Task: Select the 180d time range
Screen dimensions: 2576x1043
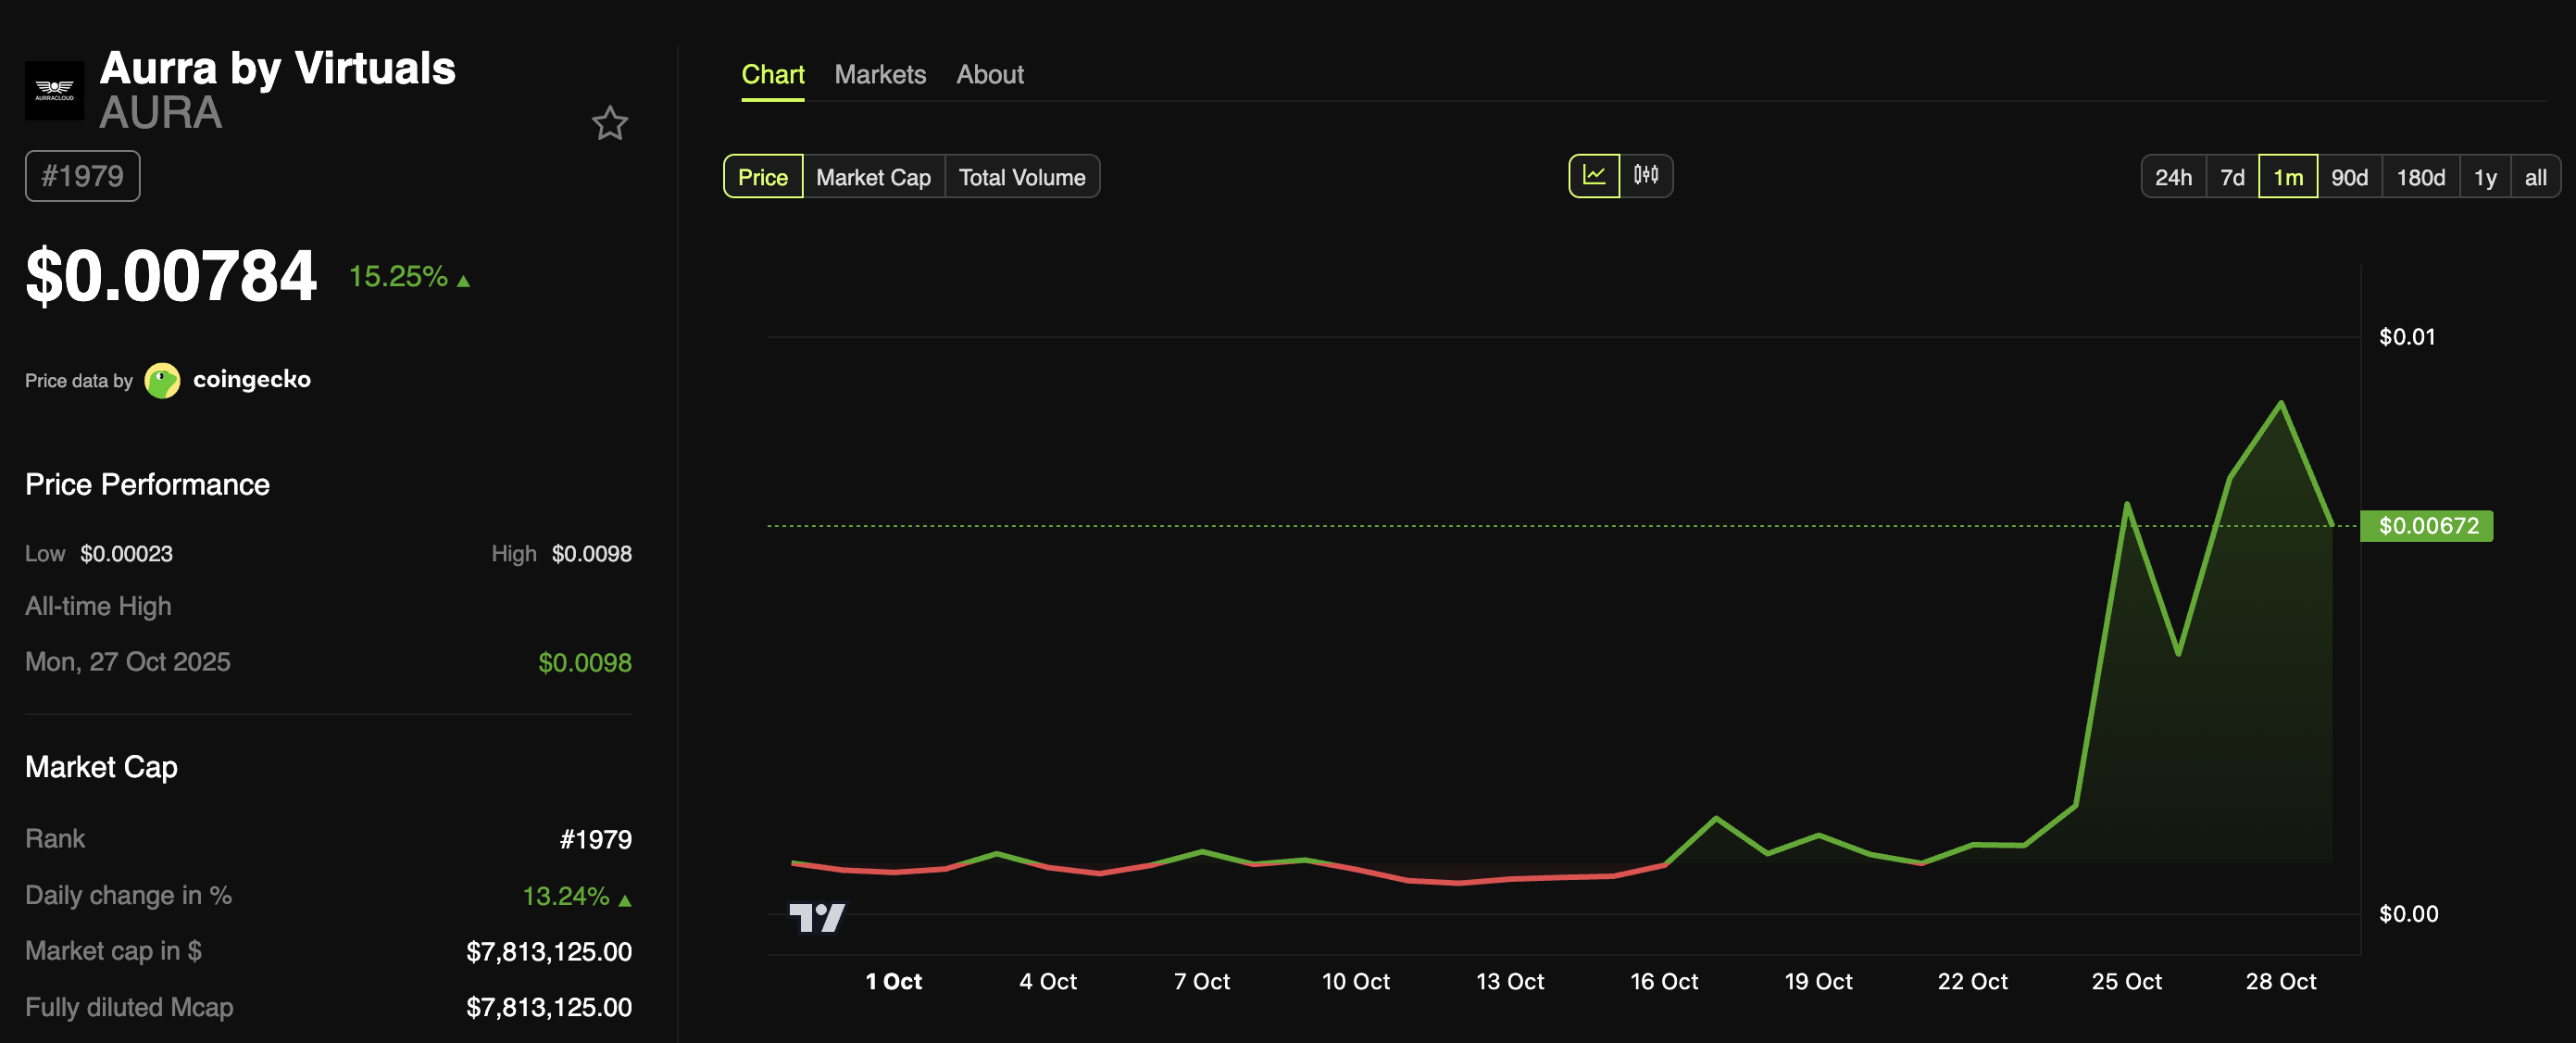Action: tap(2420, 176)
